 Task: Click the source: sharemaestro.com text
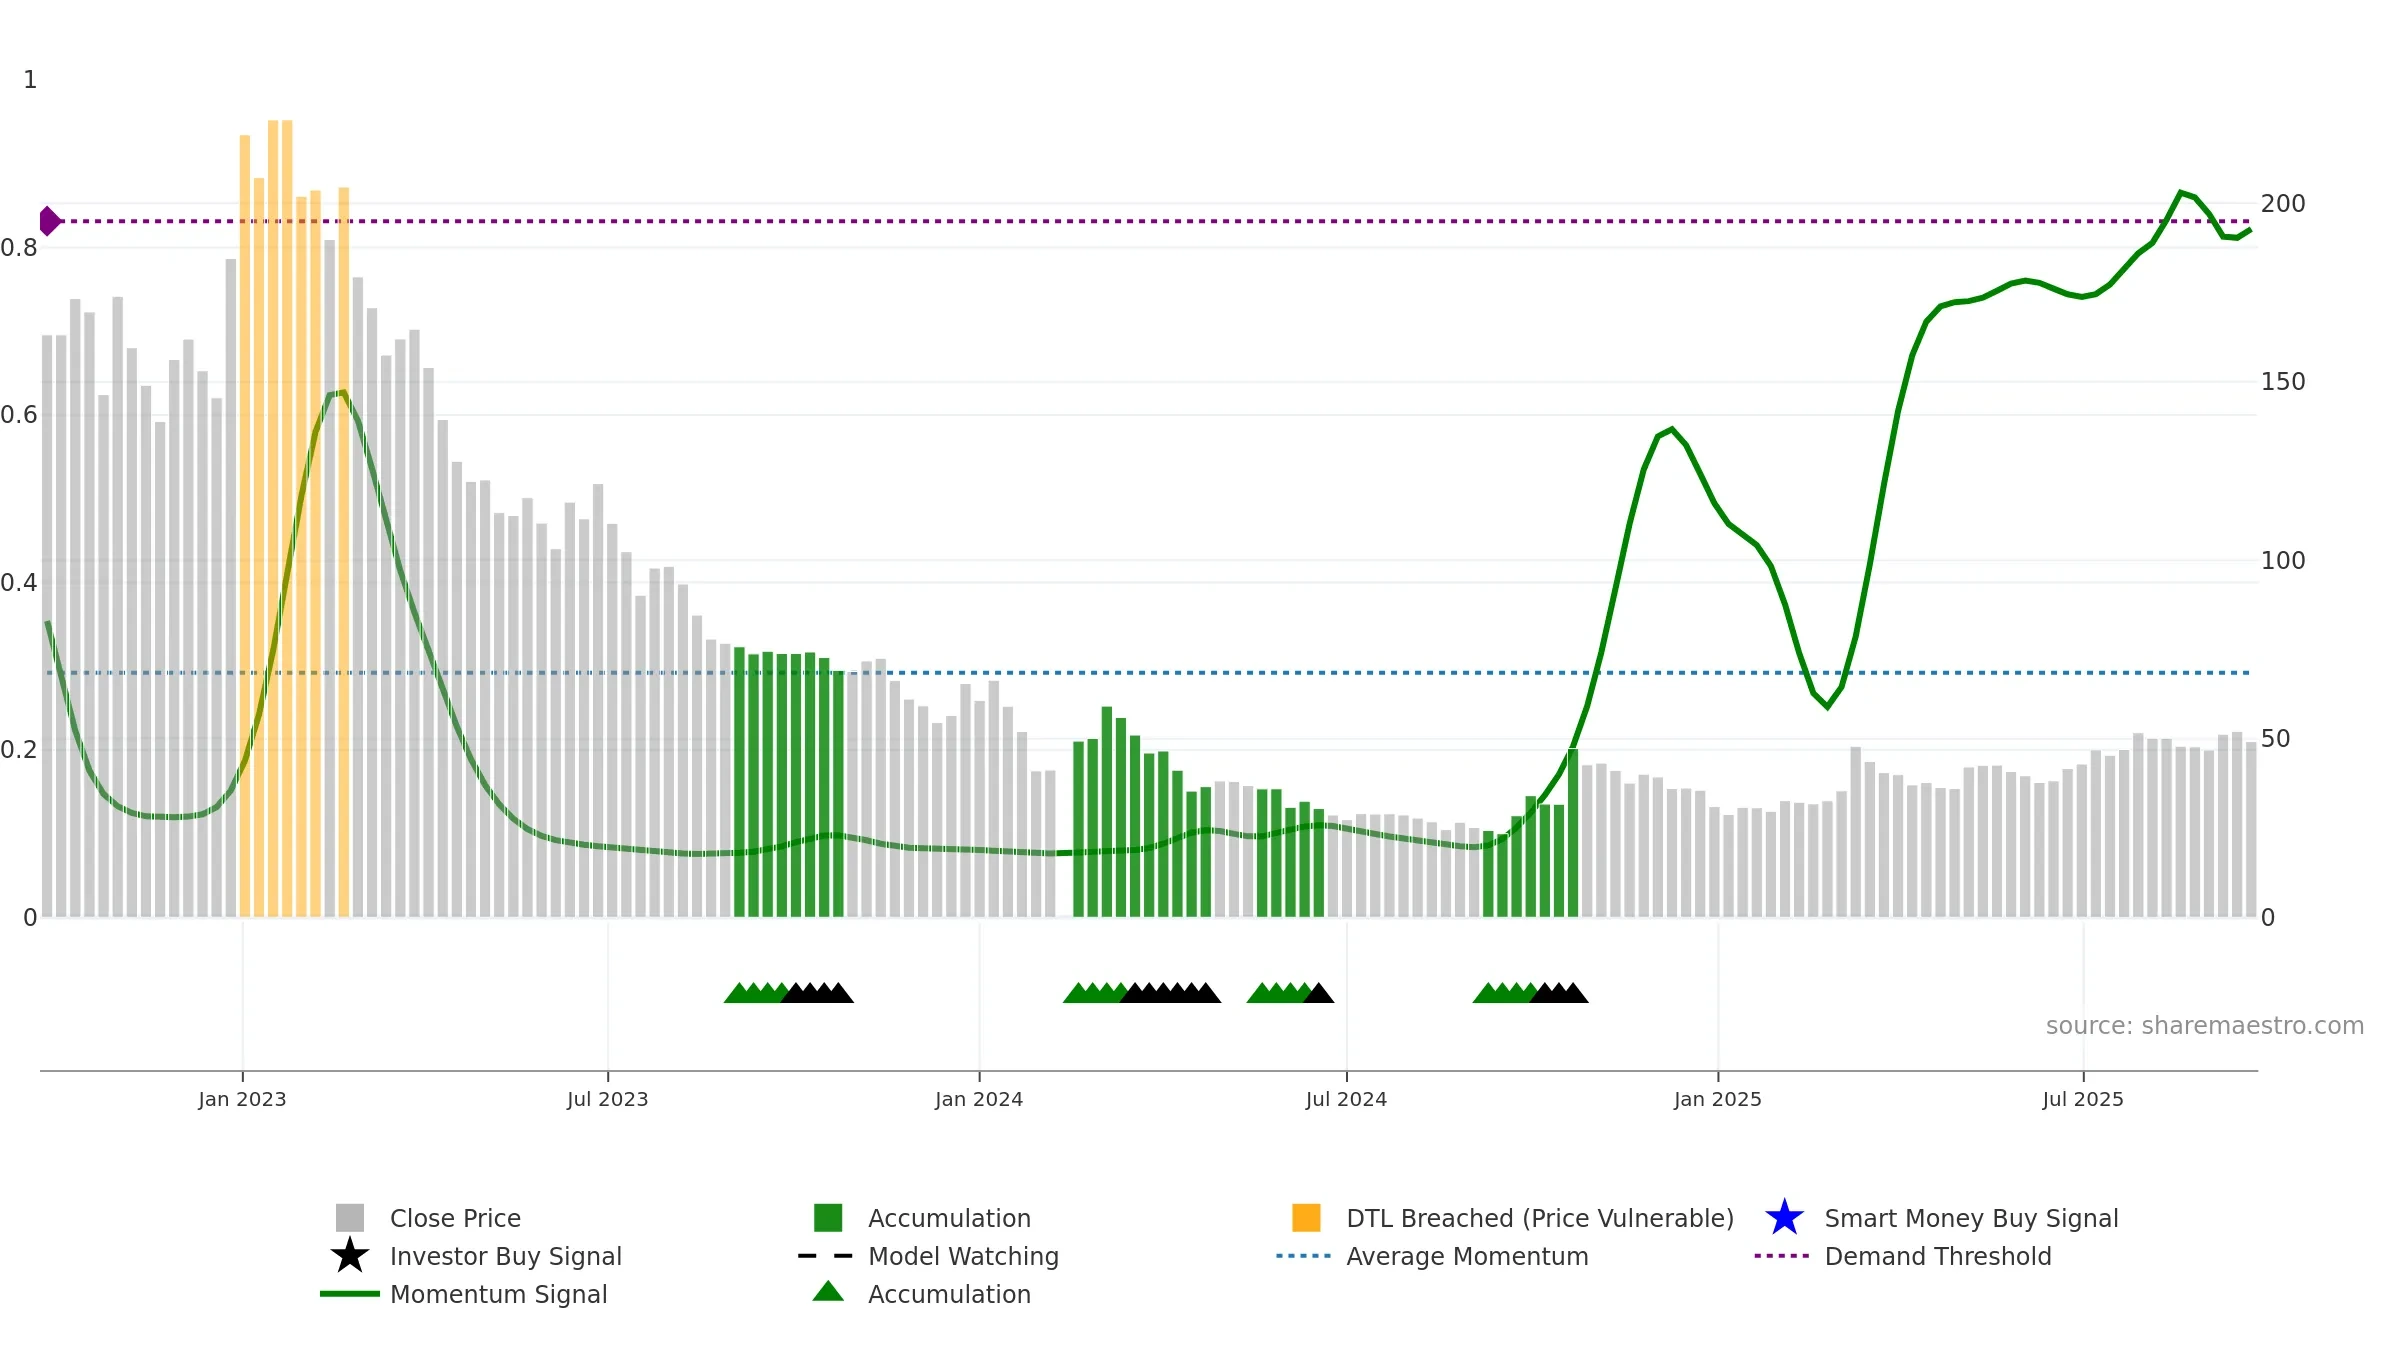pos(2205,1026)
